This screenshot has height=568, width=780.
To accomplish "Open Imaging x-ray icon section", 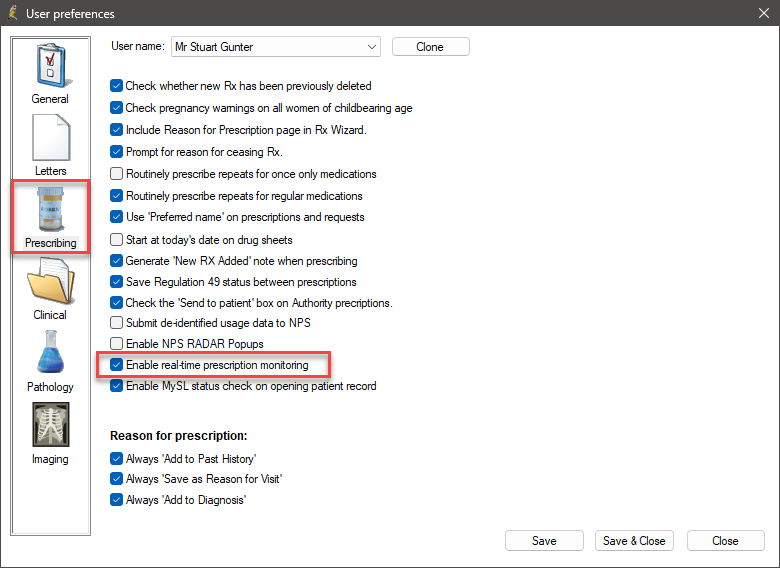I will point(50,427).
